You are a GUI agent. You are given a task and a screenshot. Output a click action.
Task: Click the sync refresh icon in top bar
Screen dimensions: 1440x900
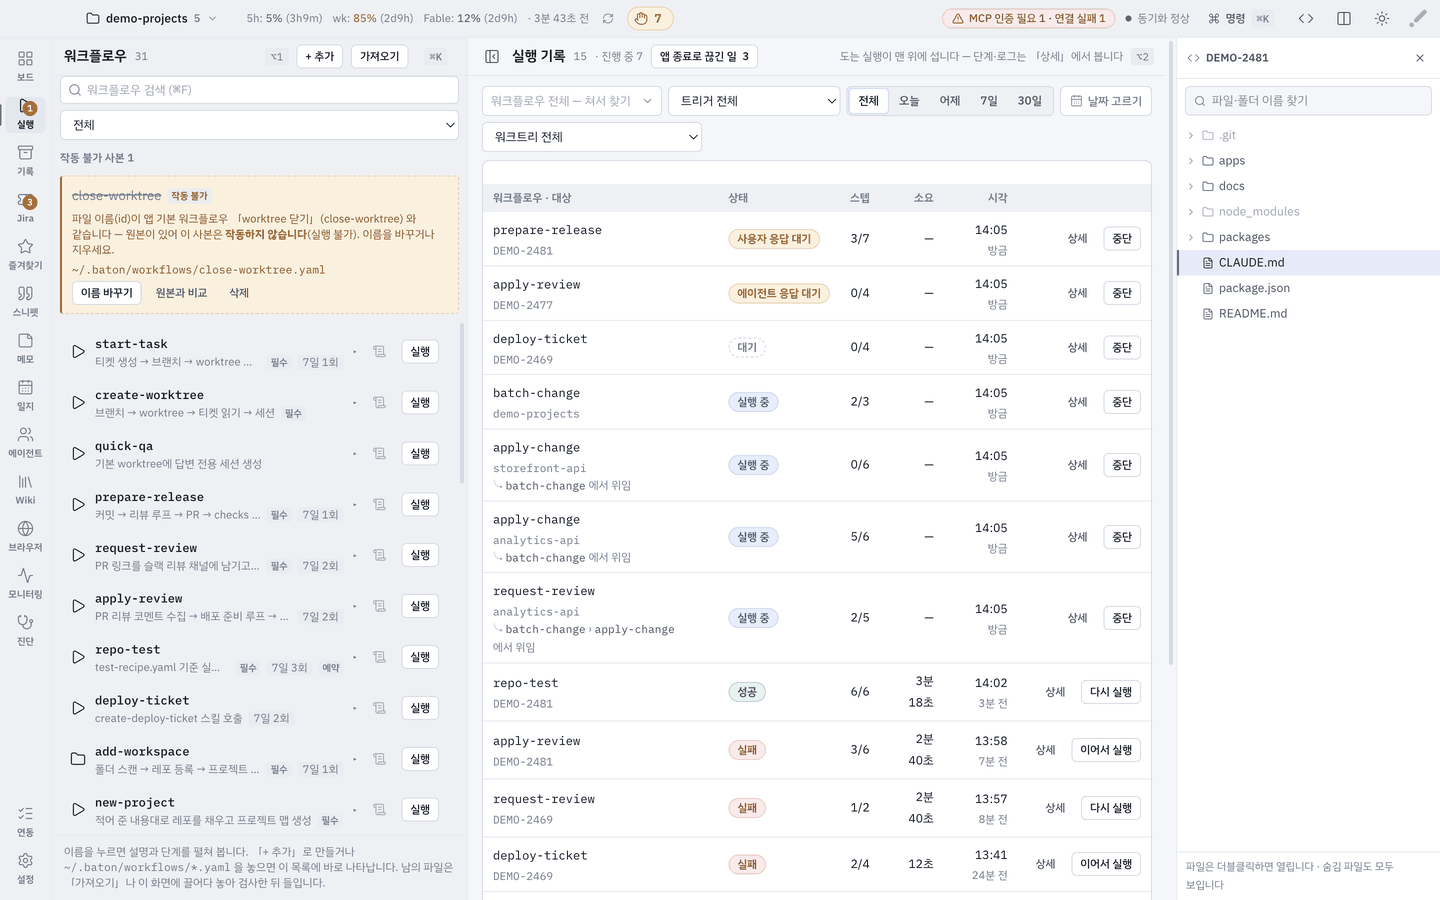tap(608, 18)
